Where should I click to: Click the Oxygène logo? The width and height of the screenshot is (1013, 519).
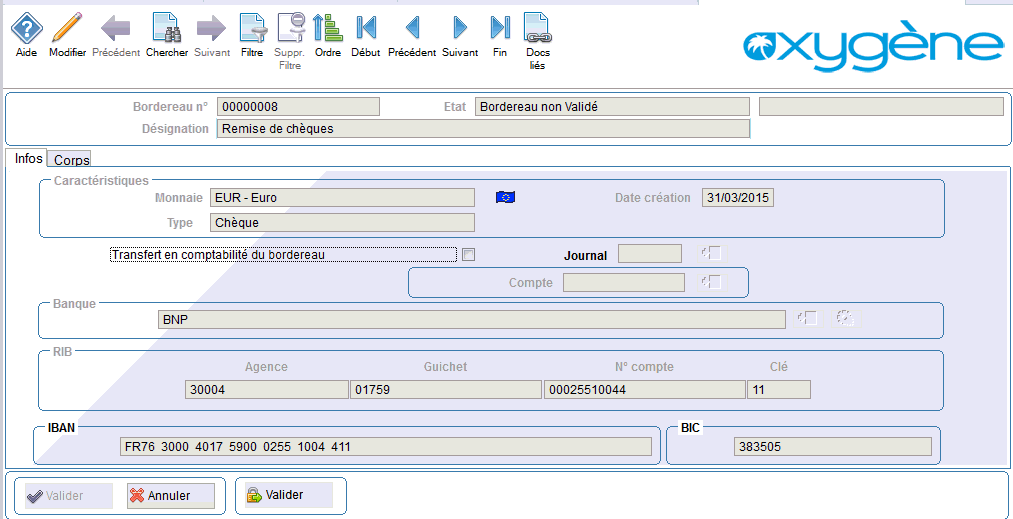point(873,48)
